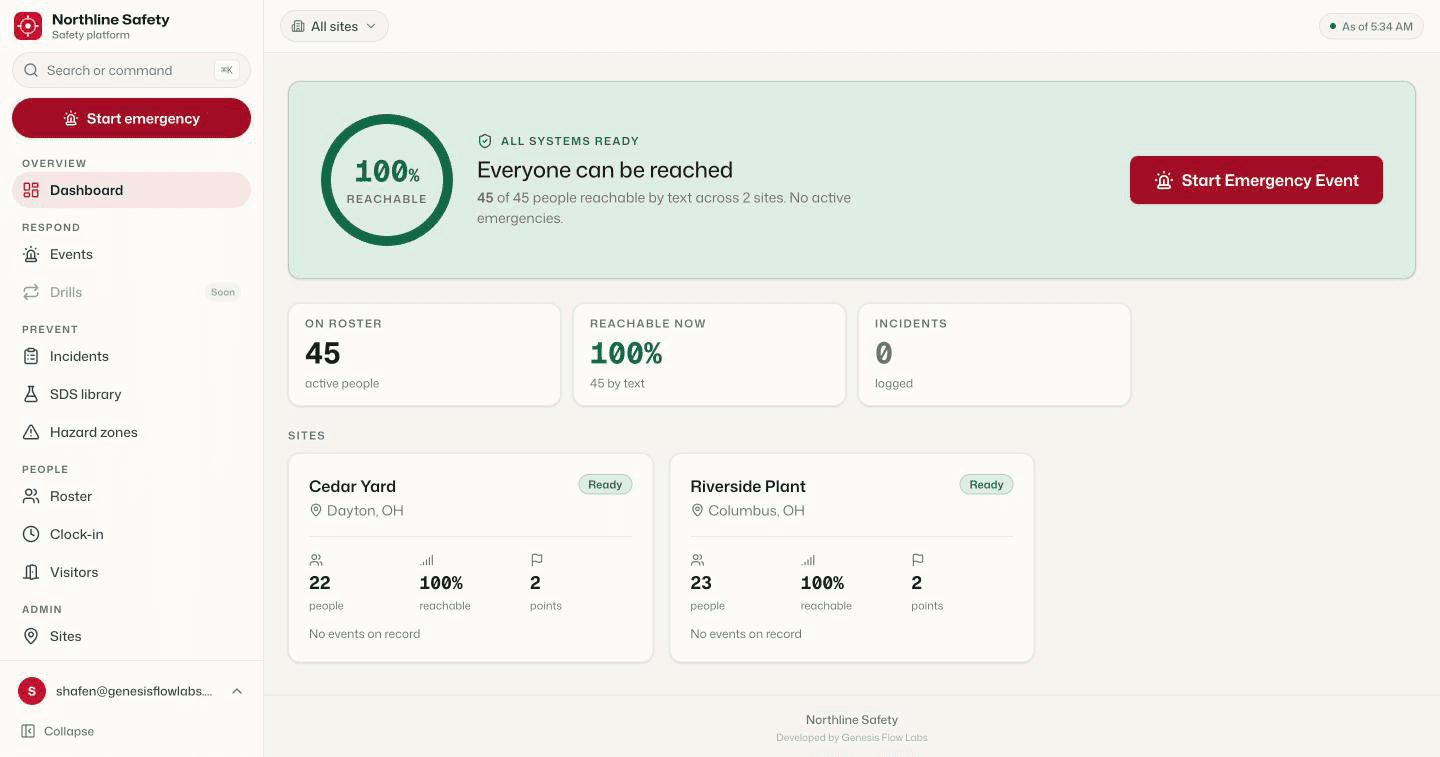Click the Incidents 0 logged stat card
This screenshot has width=1440, height=757.
994,355
